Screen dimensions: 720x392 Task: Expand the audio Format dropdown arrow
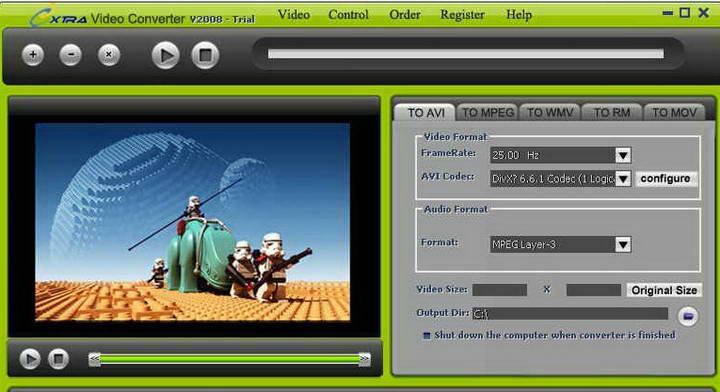[623, 245]
